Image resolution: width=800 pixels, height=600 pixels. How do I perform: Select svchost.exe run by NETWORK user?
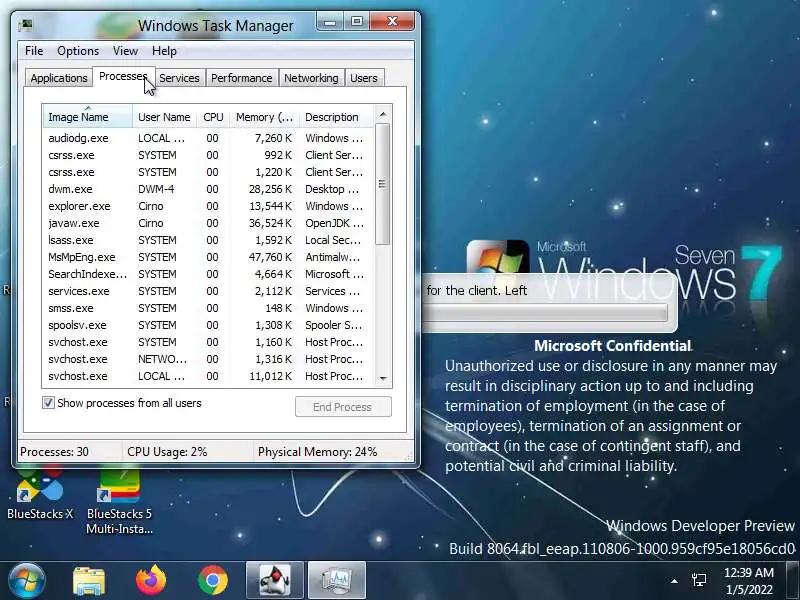point(208,359)
